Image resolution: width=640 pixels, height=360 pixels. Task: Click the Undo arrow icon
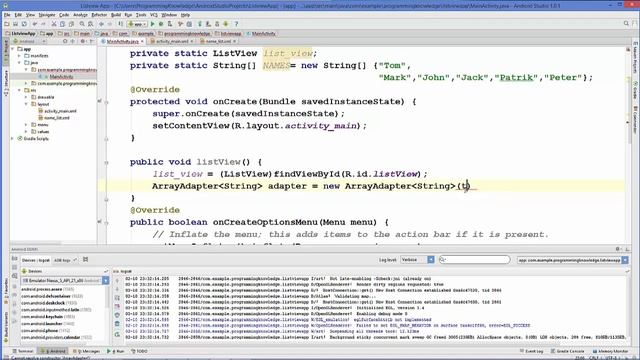35,24
